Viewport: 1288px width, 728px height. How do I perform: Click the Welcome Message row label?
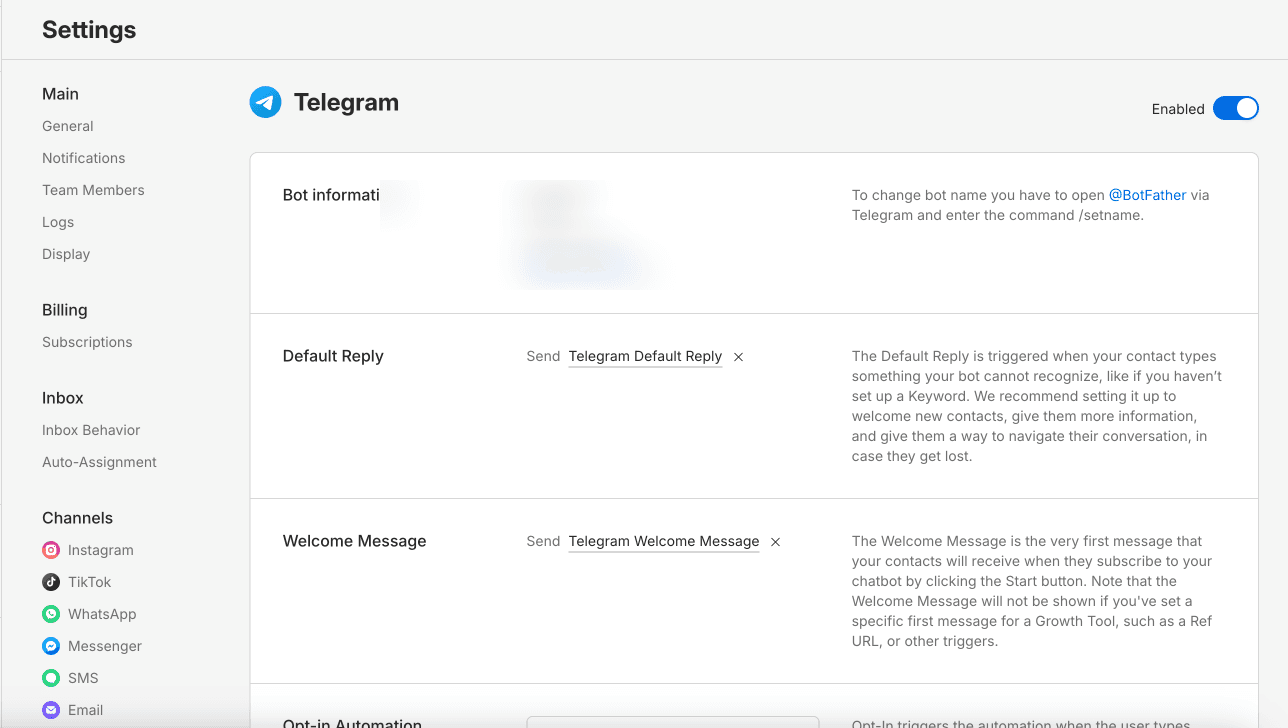pos(354,541)
